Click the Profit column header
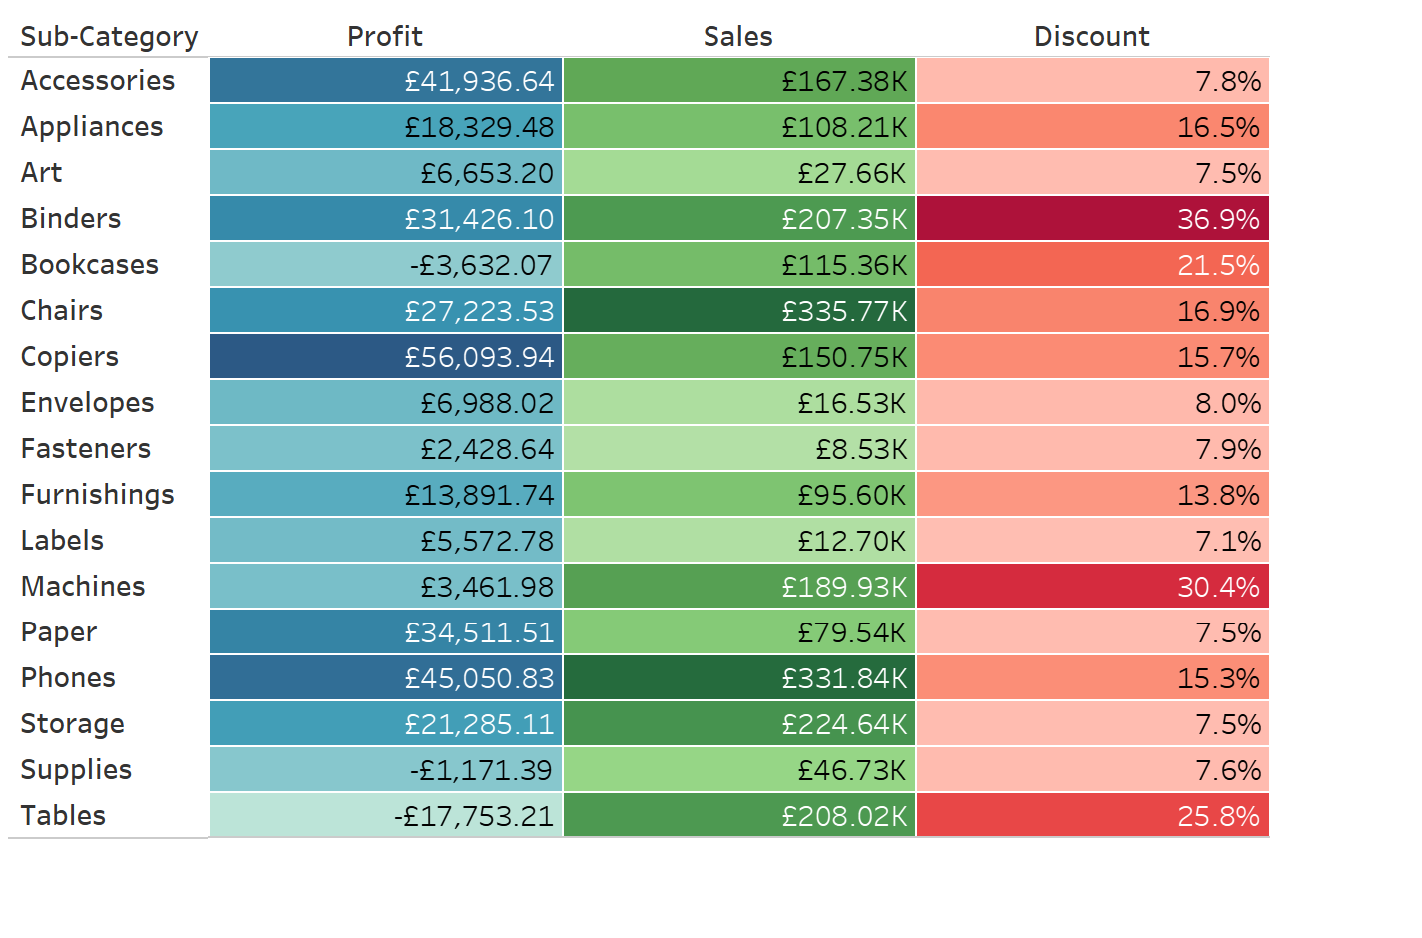 click(x=385, y=37)
